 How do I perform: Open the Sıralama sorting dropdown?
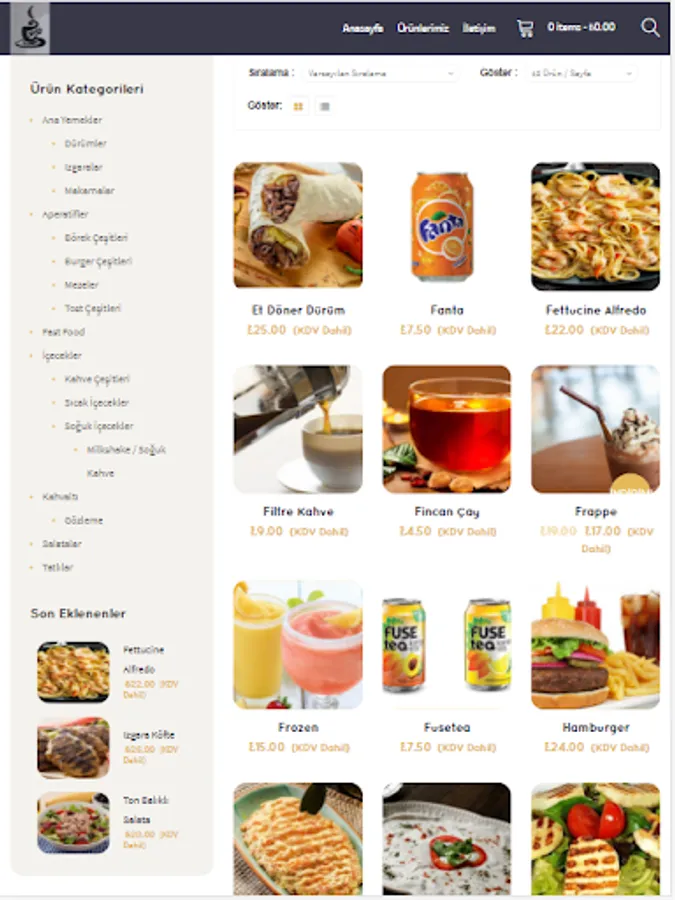click(380, 73)
